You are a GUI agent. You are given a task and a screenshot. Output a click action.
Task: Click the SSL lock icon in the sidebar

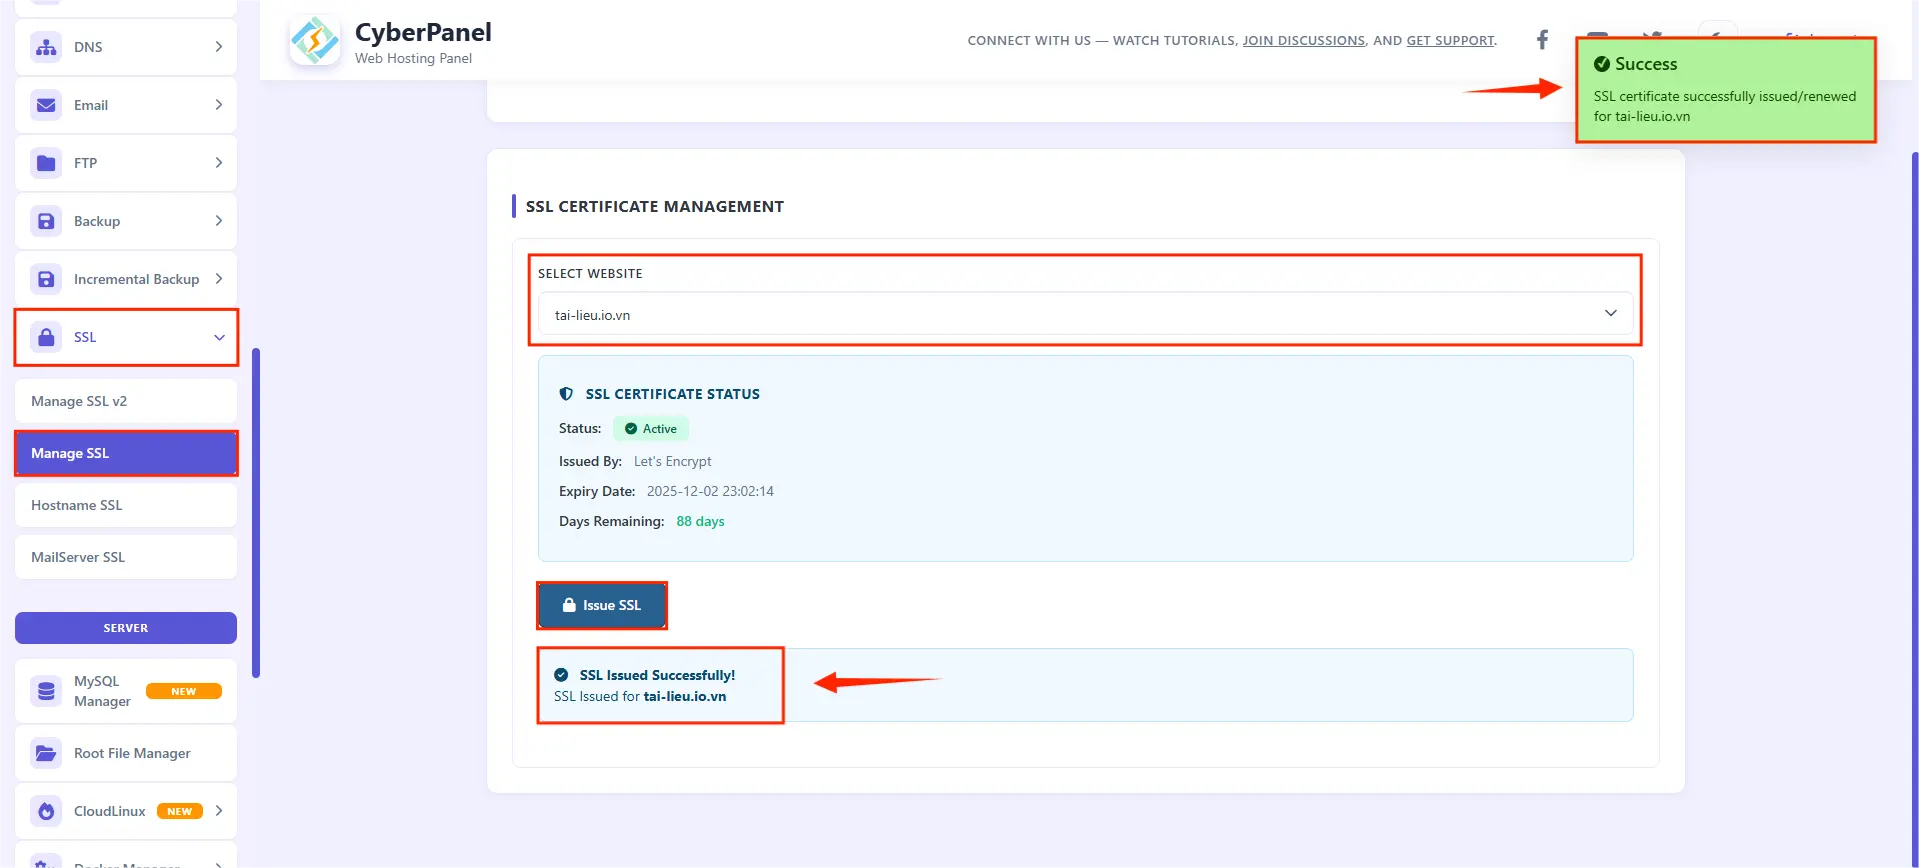46,337
